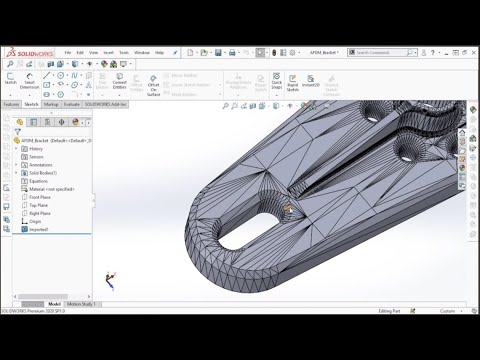The width and height of the screenshot is (480, 360).
Task: Select the Text sketch tool
Action: 88,85
